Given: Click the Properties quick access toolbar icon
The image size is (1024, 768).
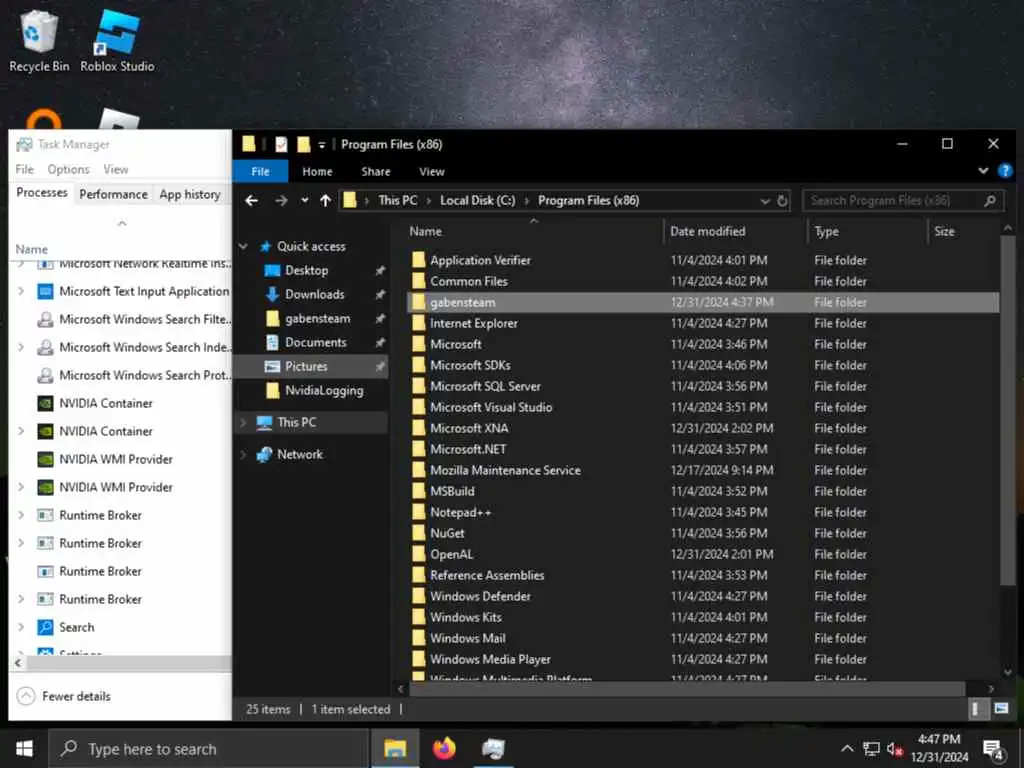Looking at the screenshot, I should click(281, 144).
